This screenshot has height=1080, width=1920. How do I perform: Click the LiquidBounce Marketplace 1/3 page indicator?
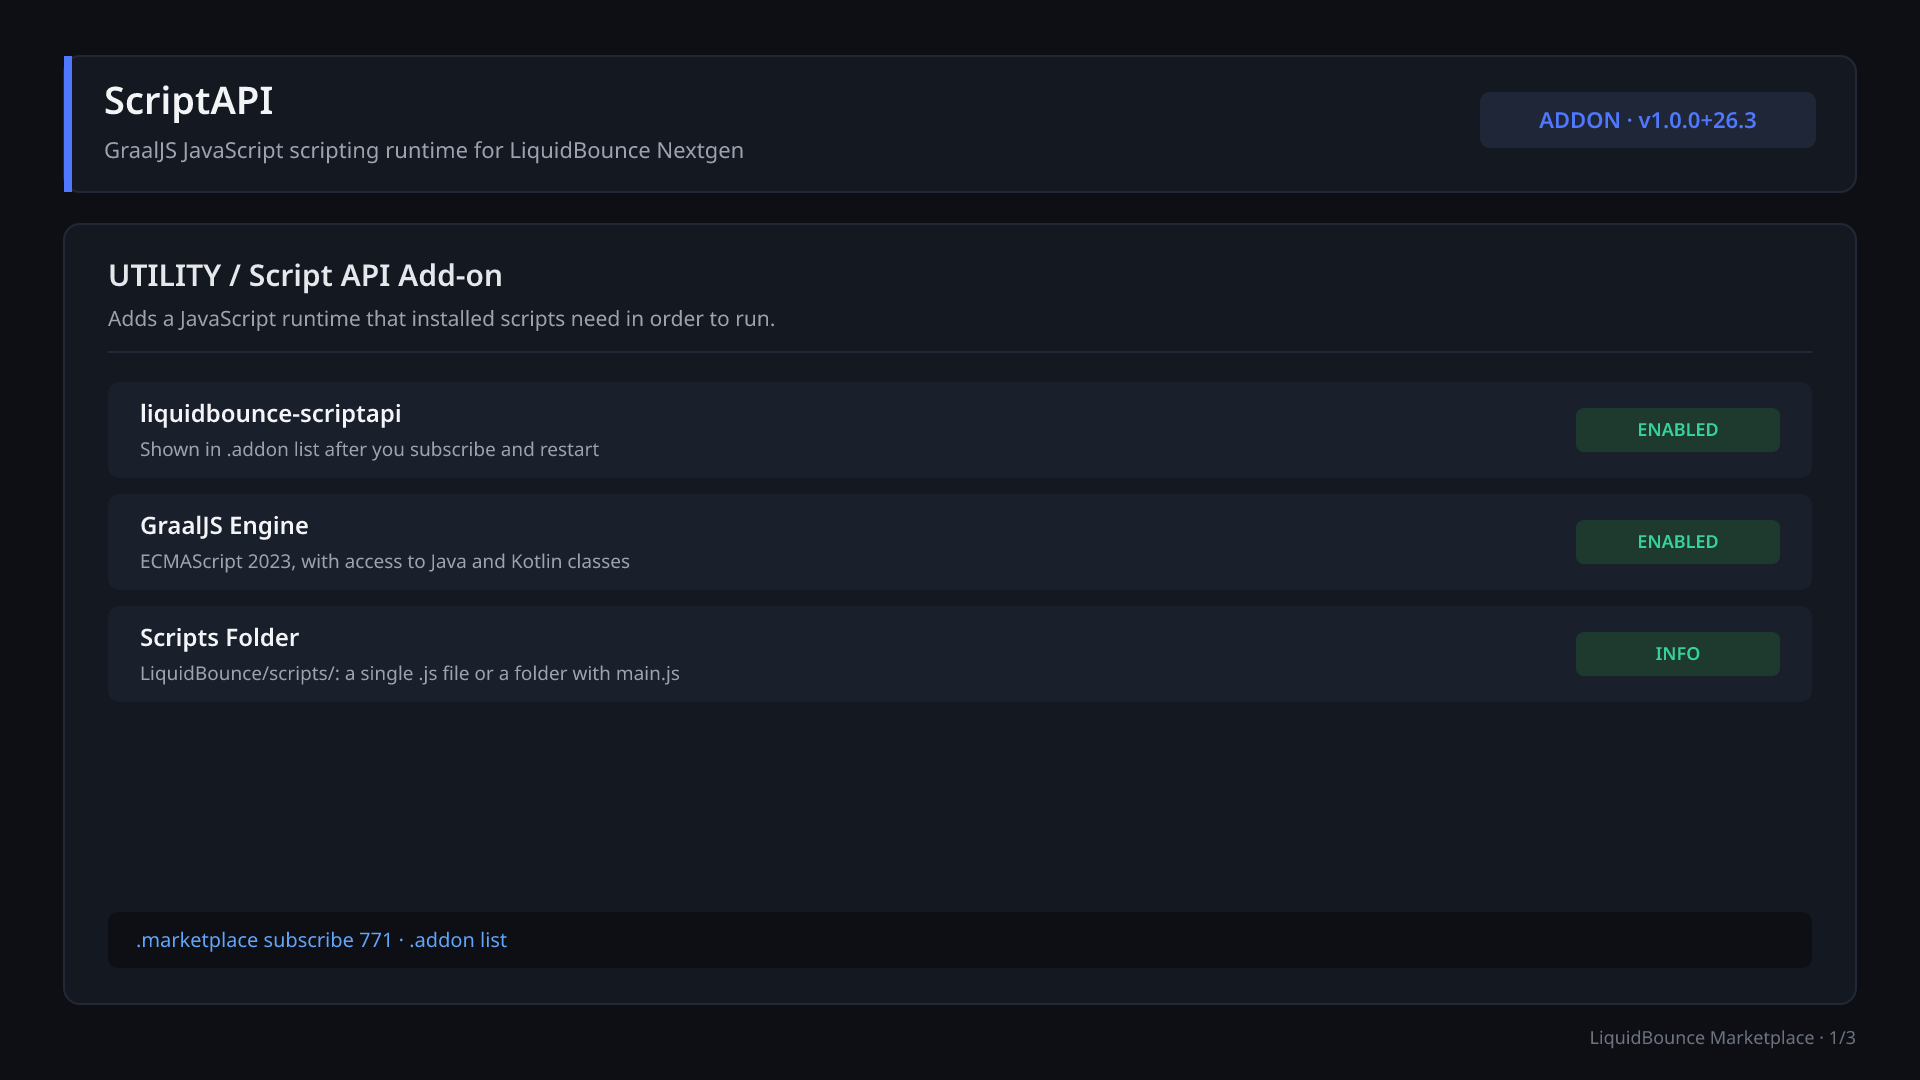1722,1038
